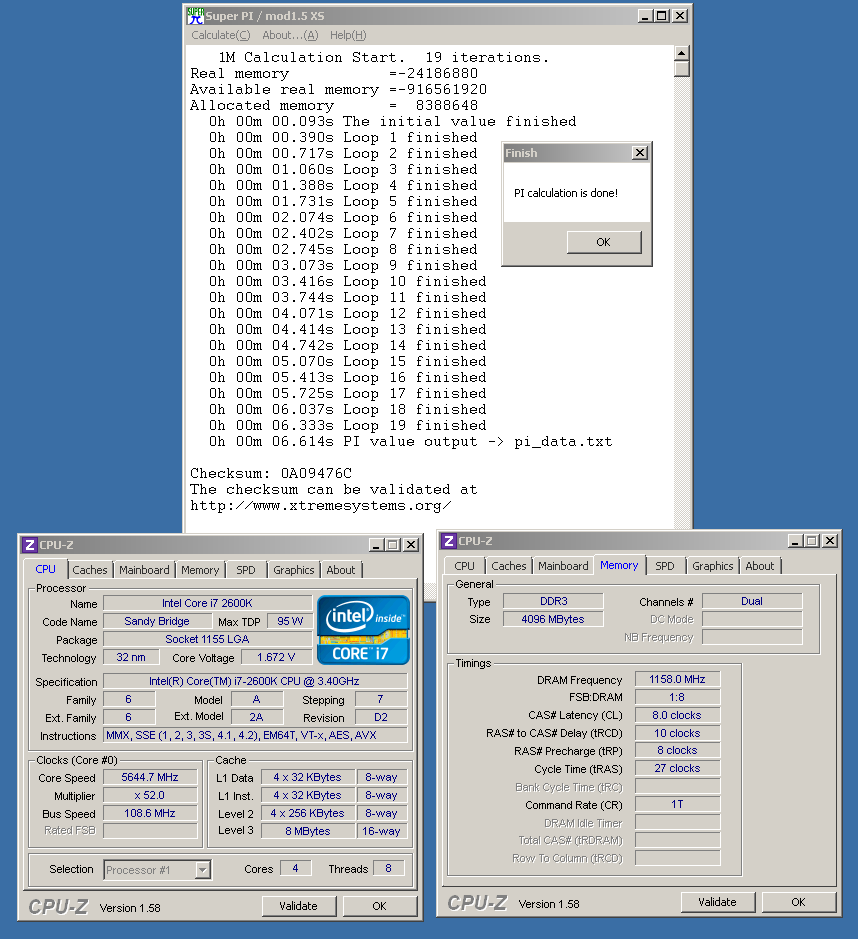858x939 pixels.
Task: Click the Bus Speed value '108.6 MHz'
Action: 150,813
